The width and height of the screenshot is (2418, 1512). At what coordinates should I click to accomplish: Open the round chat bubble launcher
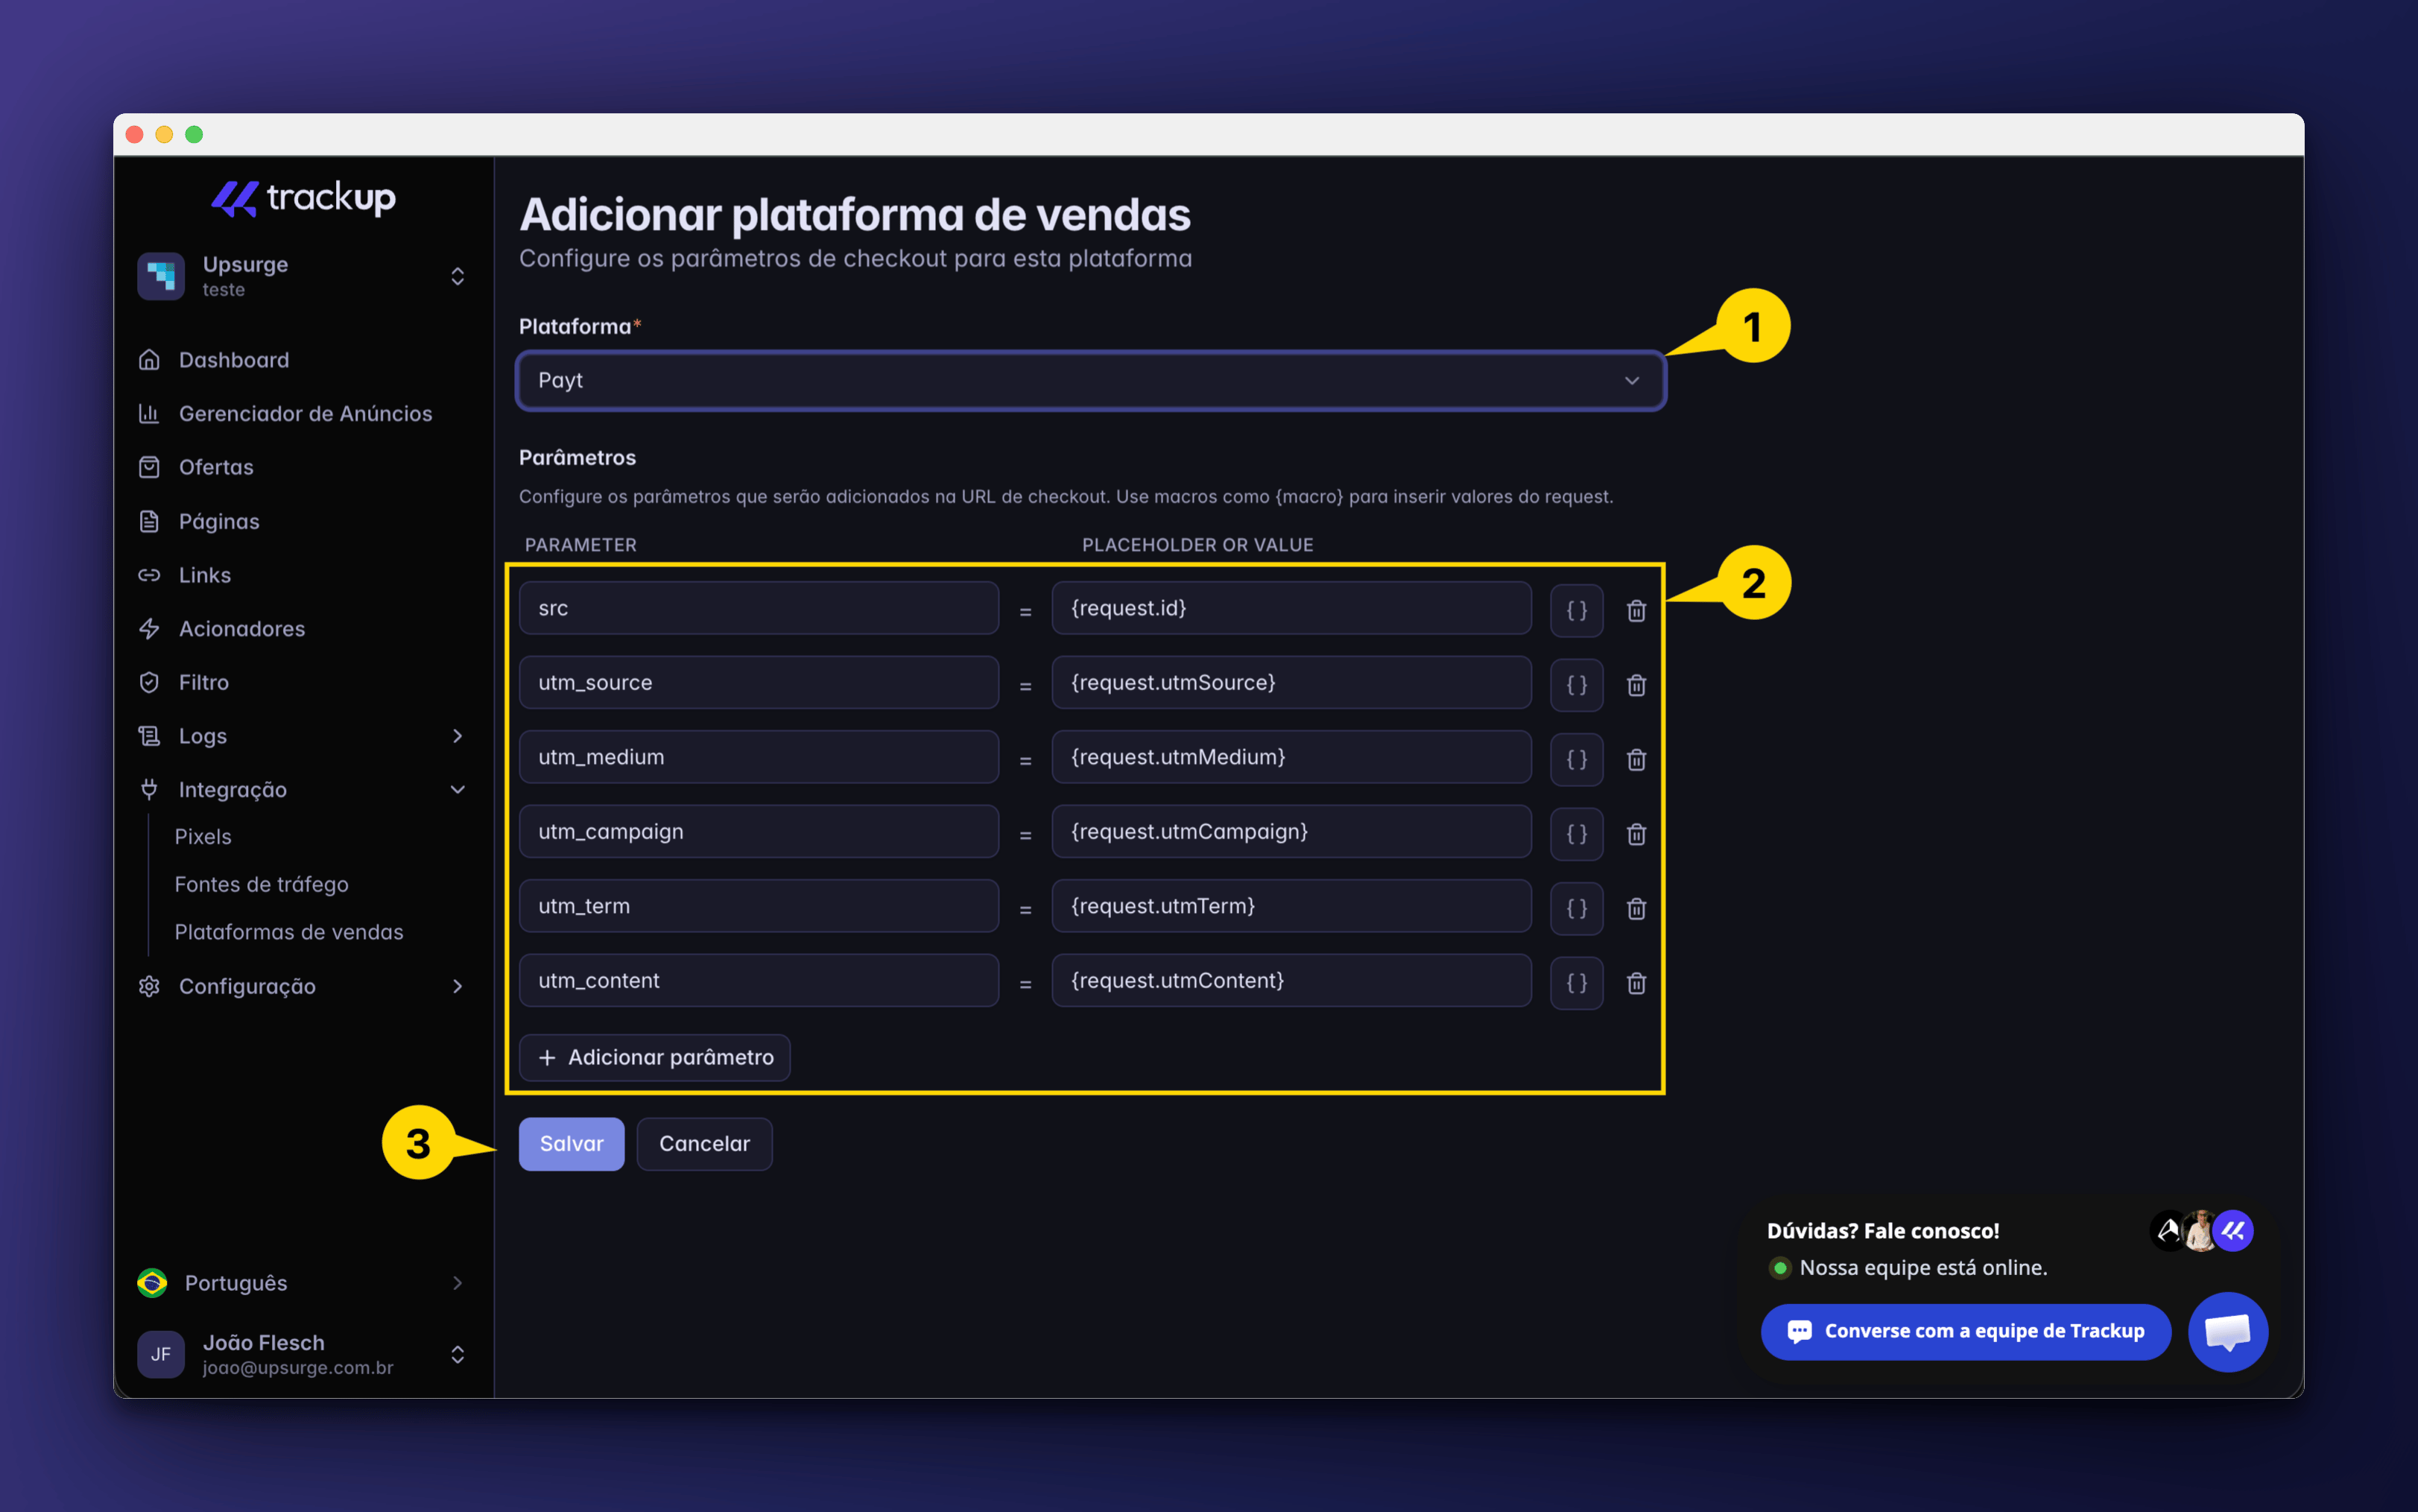(2227, 1331)
